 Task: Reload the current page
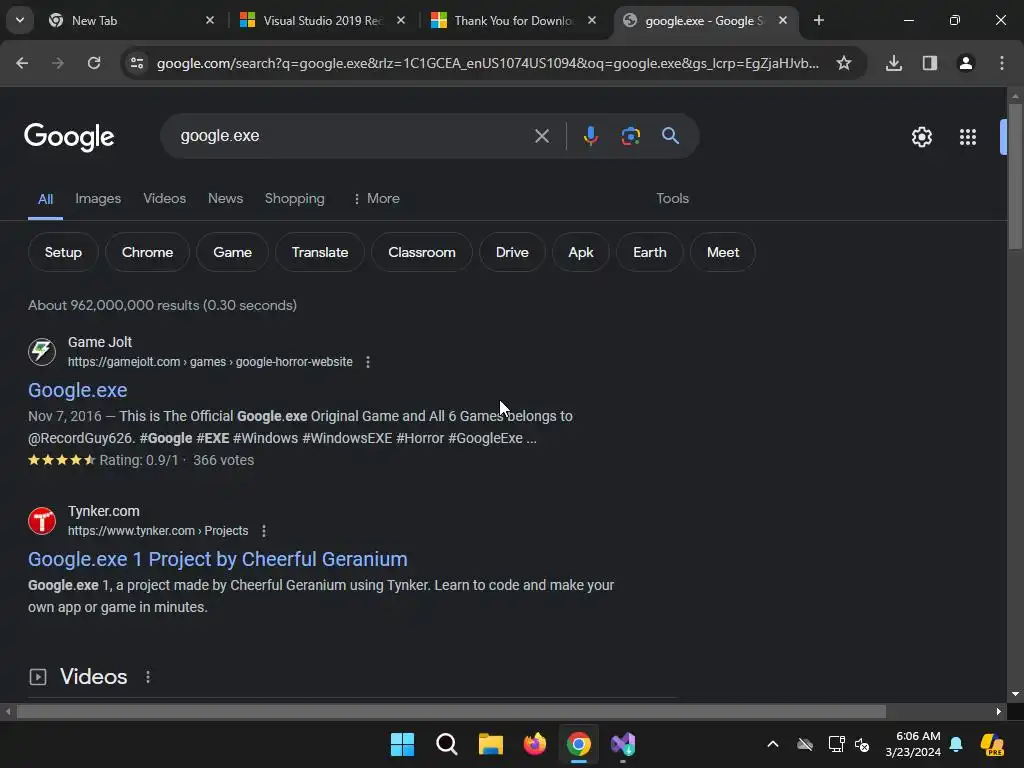[94, 63]
